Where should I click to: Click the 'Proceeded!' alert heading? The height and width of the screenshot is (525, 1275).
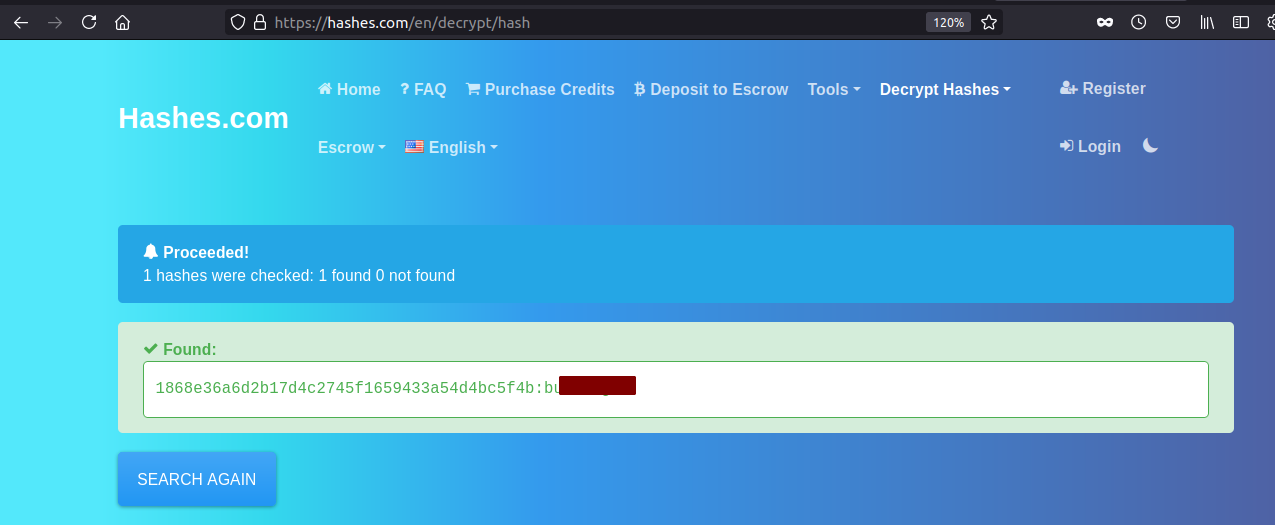[x=196, y=252]
